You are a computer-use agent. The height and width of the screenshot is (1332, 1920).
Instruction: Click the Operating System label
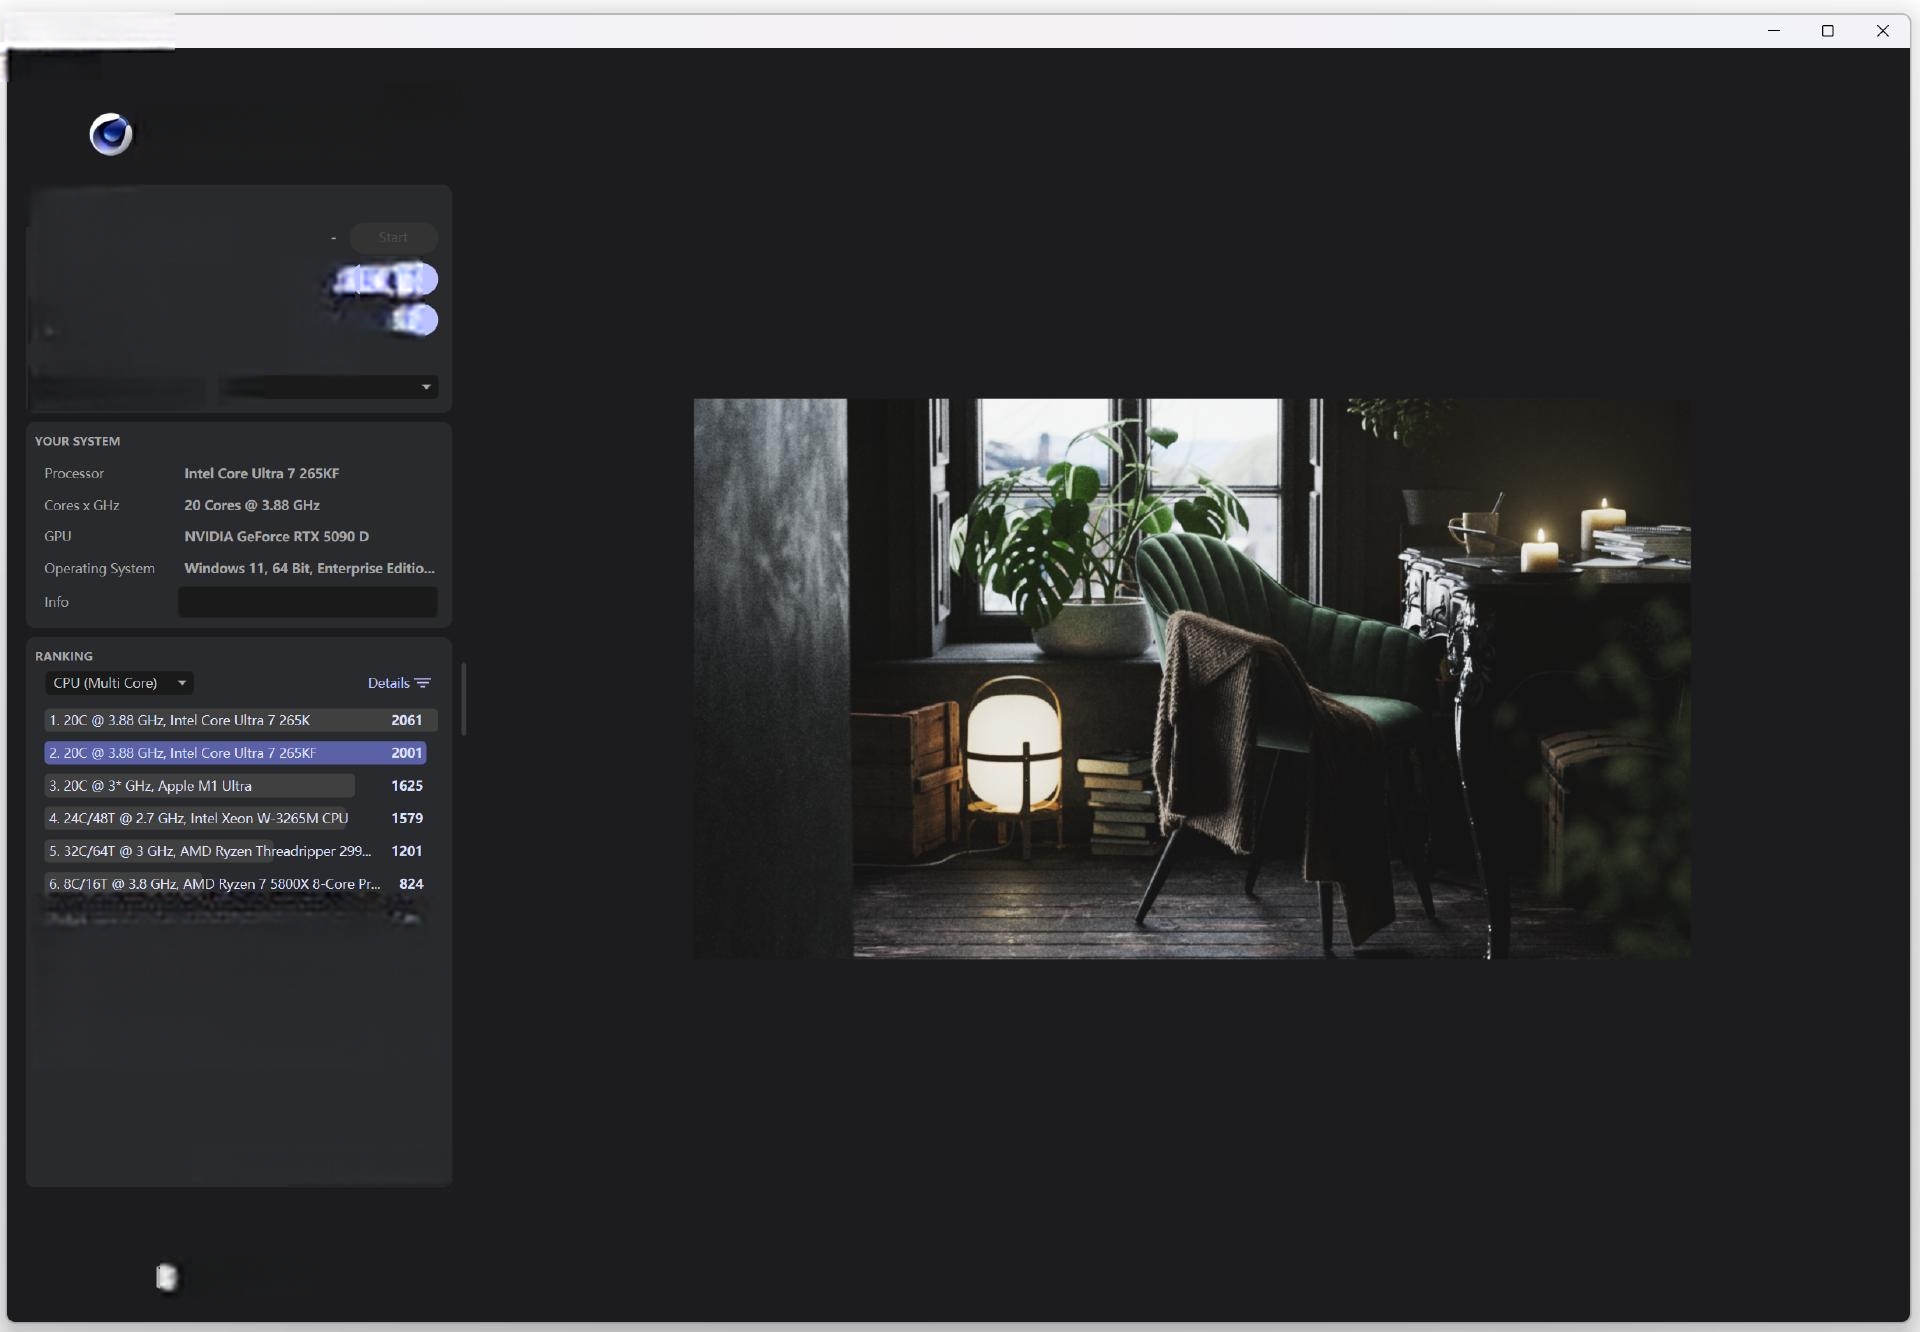click(99, 568)
